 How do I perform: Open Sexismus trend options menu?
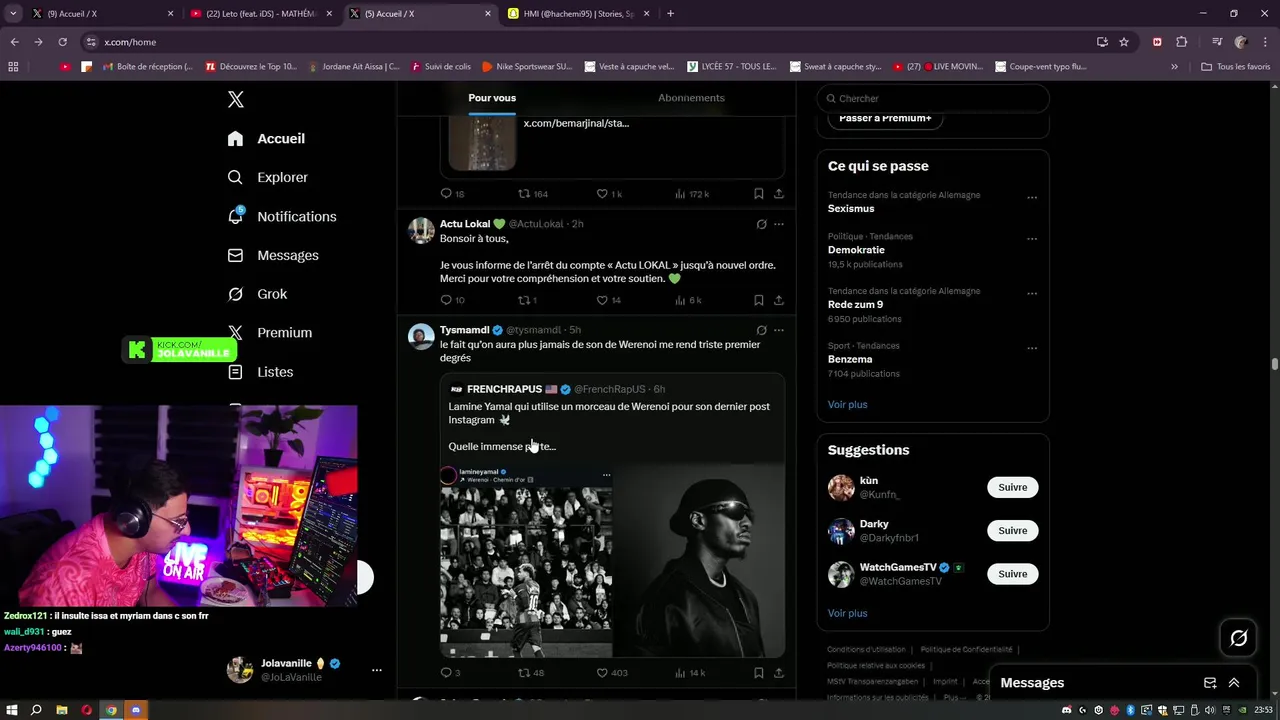[x=1032, y=197]
